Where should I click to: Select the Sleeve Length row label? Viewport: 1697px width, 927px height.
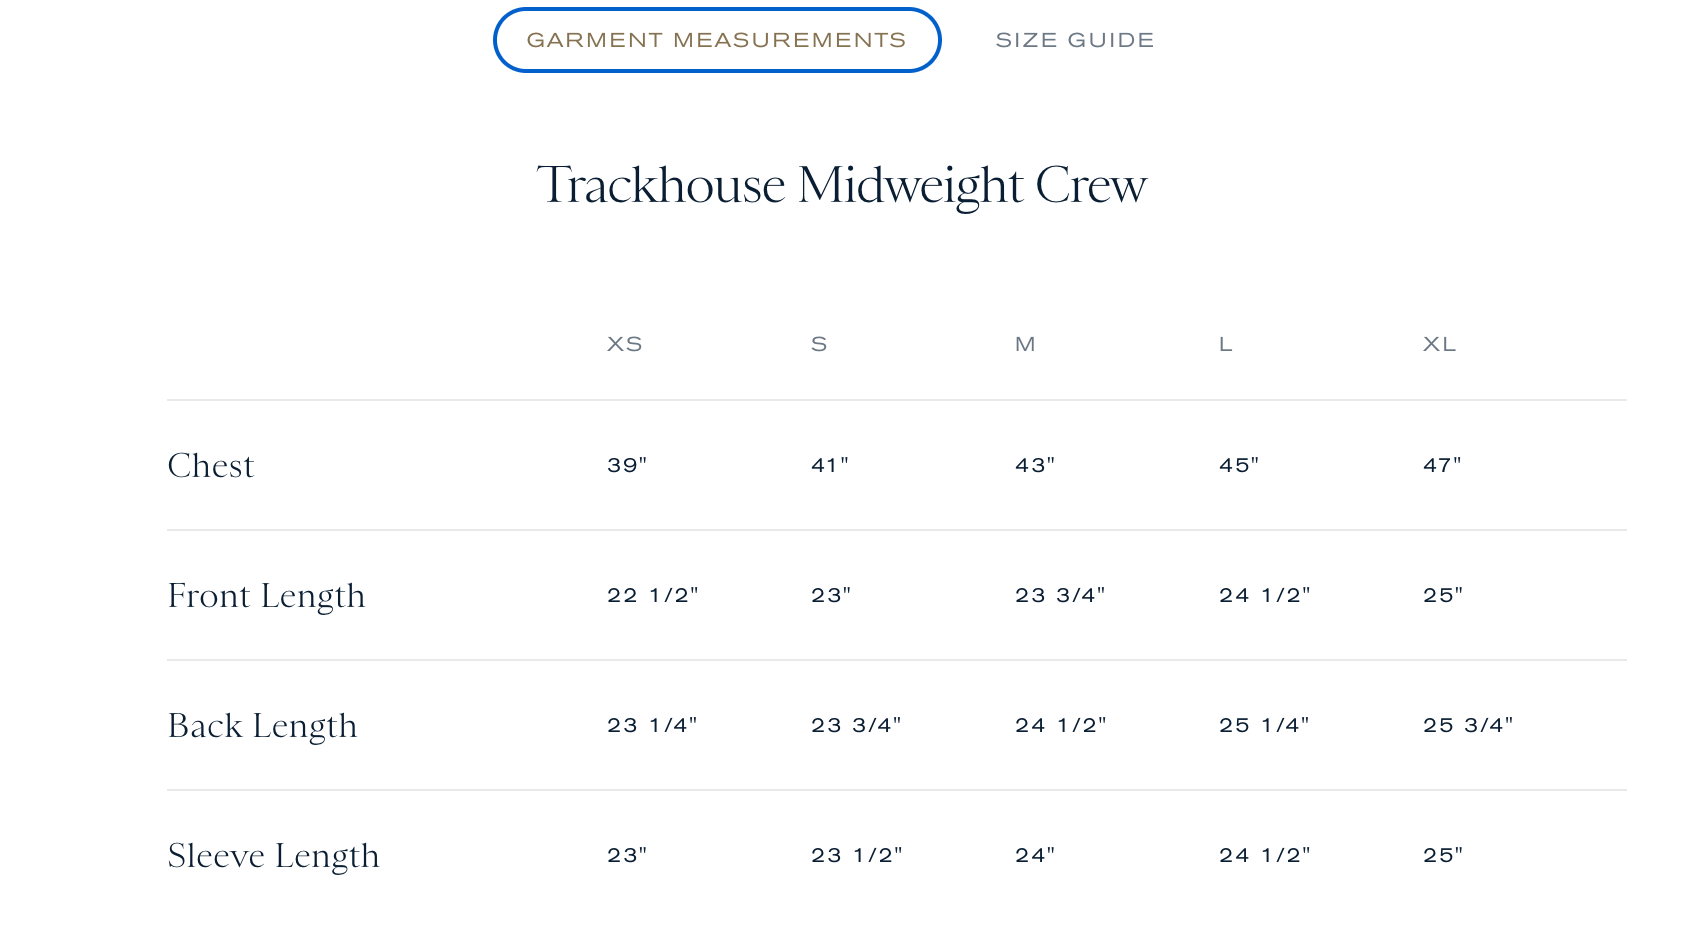point(273,855)
